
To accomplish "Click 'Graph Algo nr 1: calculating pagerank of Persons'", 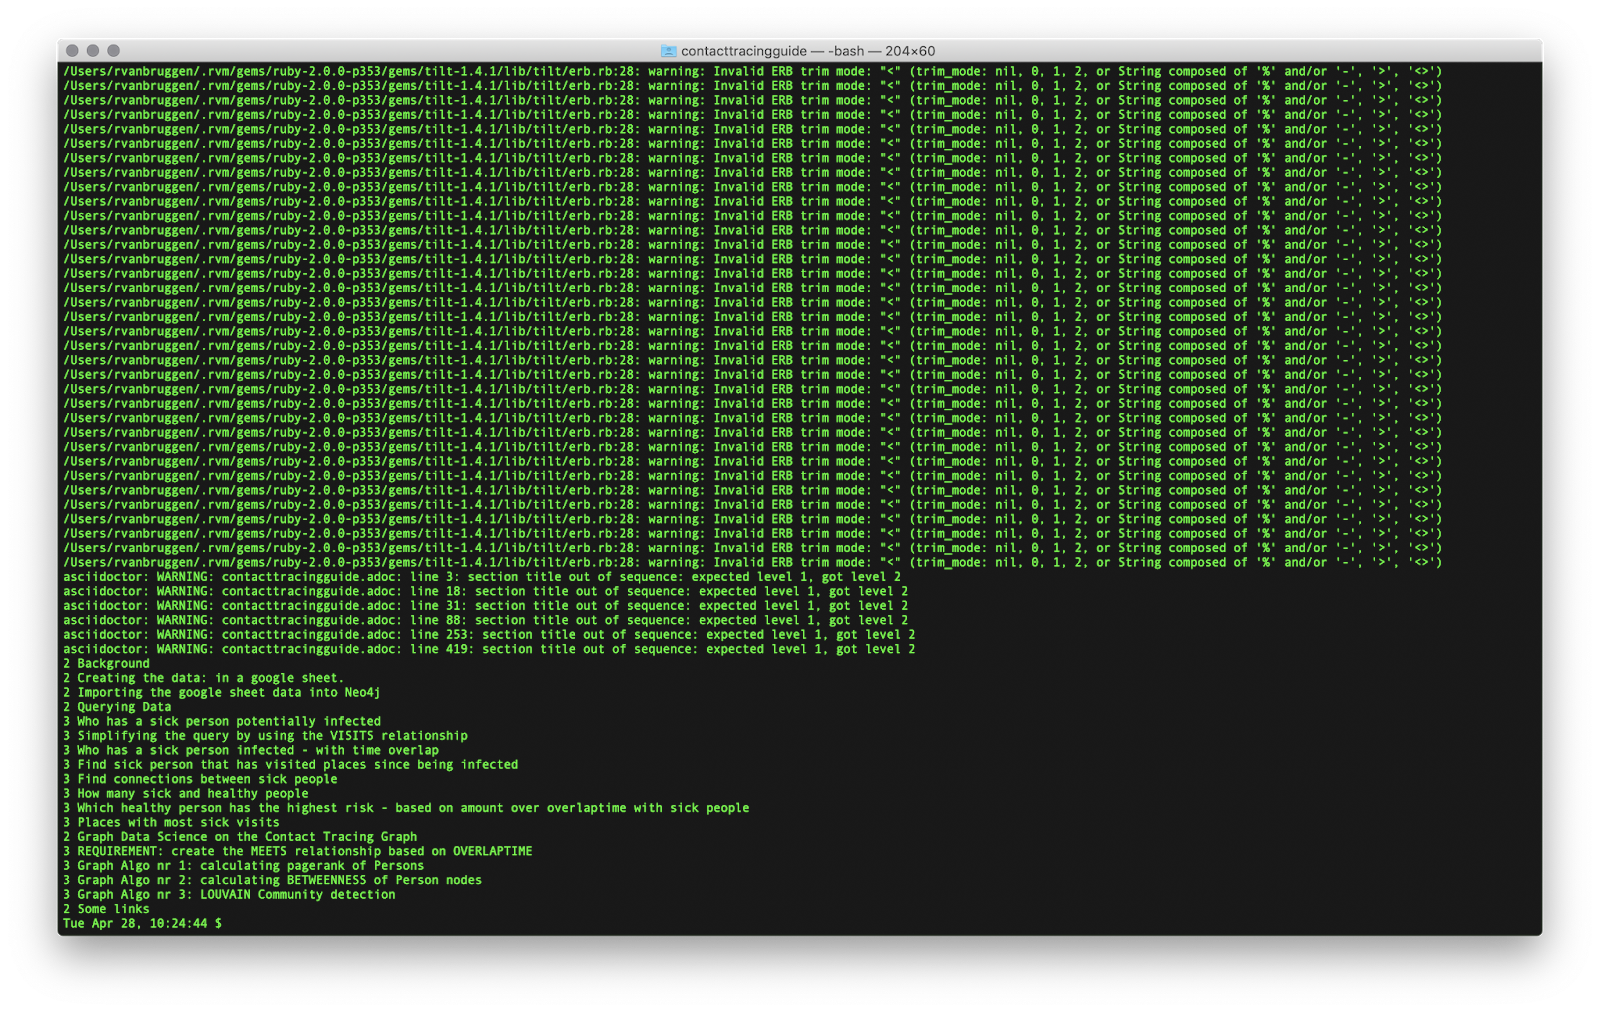I will [250, 866].
